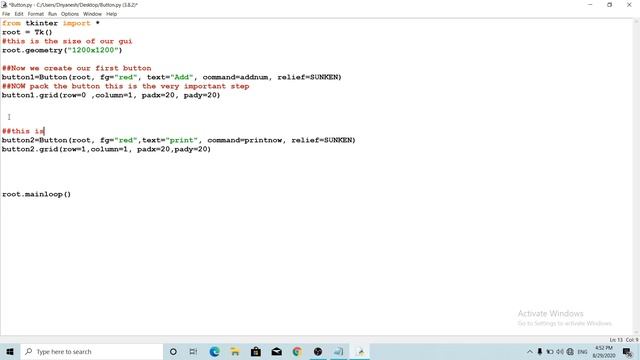Viewport: 640px width, 360px height.
Task: Open Microsoft Store from the taskbar
Action: click(256, 351)
